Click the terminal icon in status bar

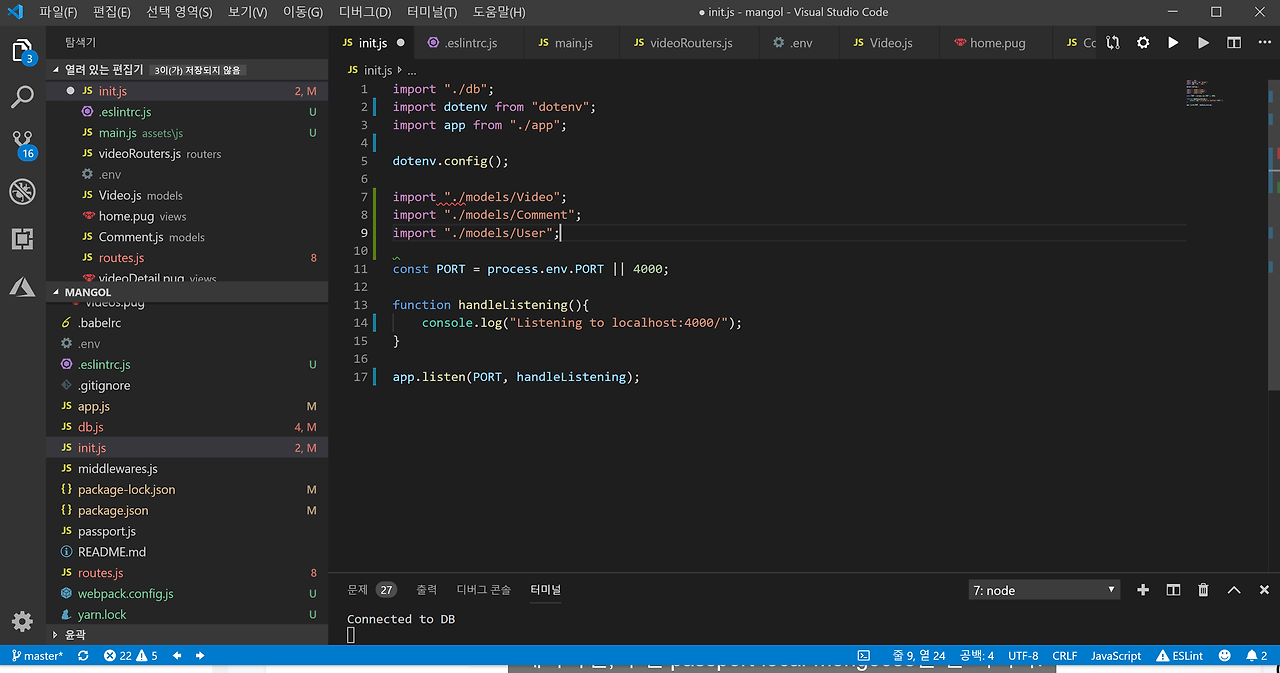tap(863, 656)
